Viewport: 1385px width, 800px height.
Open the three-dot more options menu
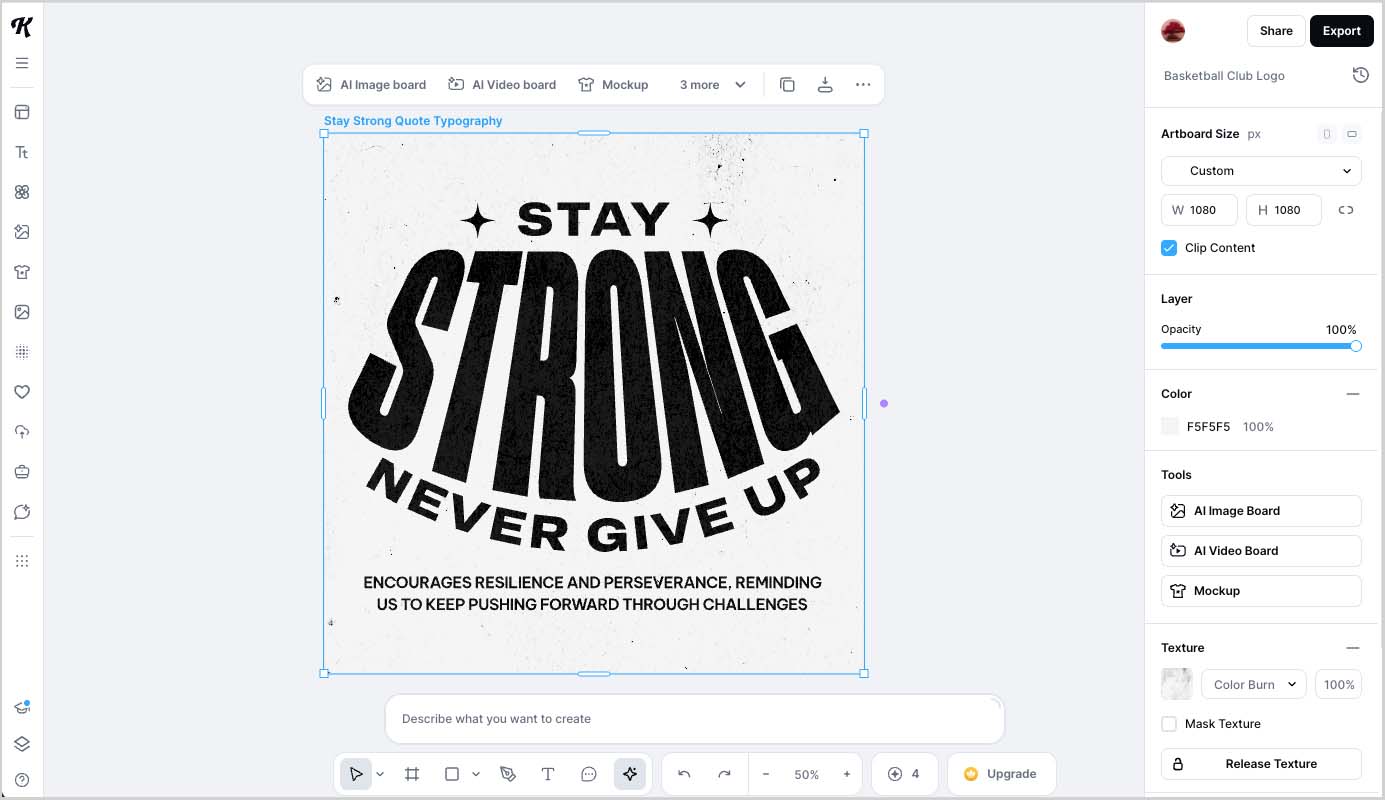coord(863,85)
